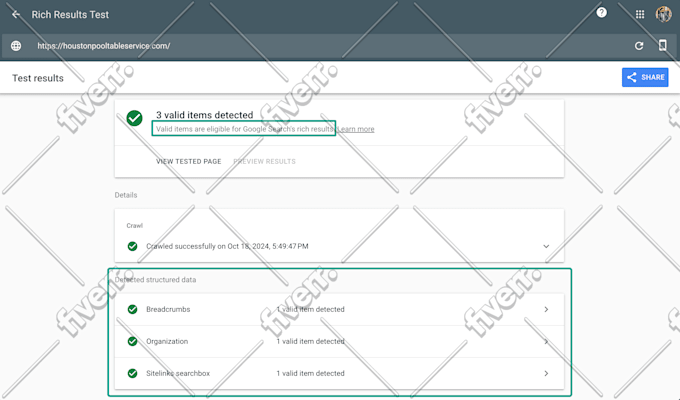Click the Crawl label above the crawl row
The height and width of the screenshot is (400, 680).
134,226
